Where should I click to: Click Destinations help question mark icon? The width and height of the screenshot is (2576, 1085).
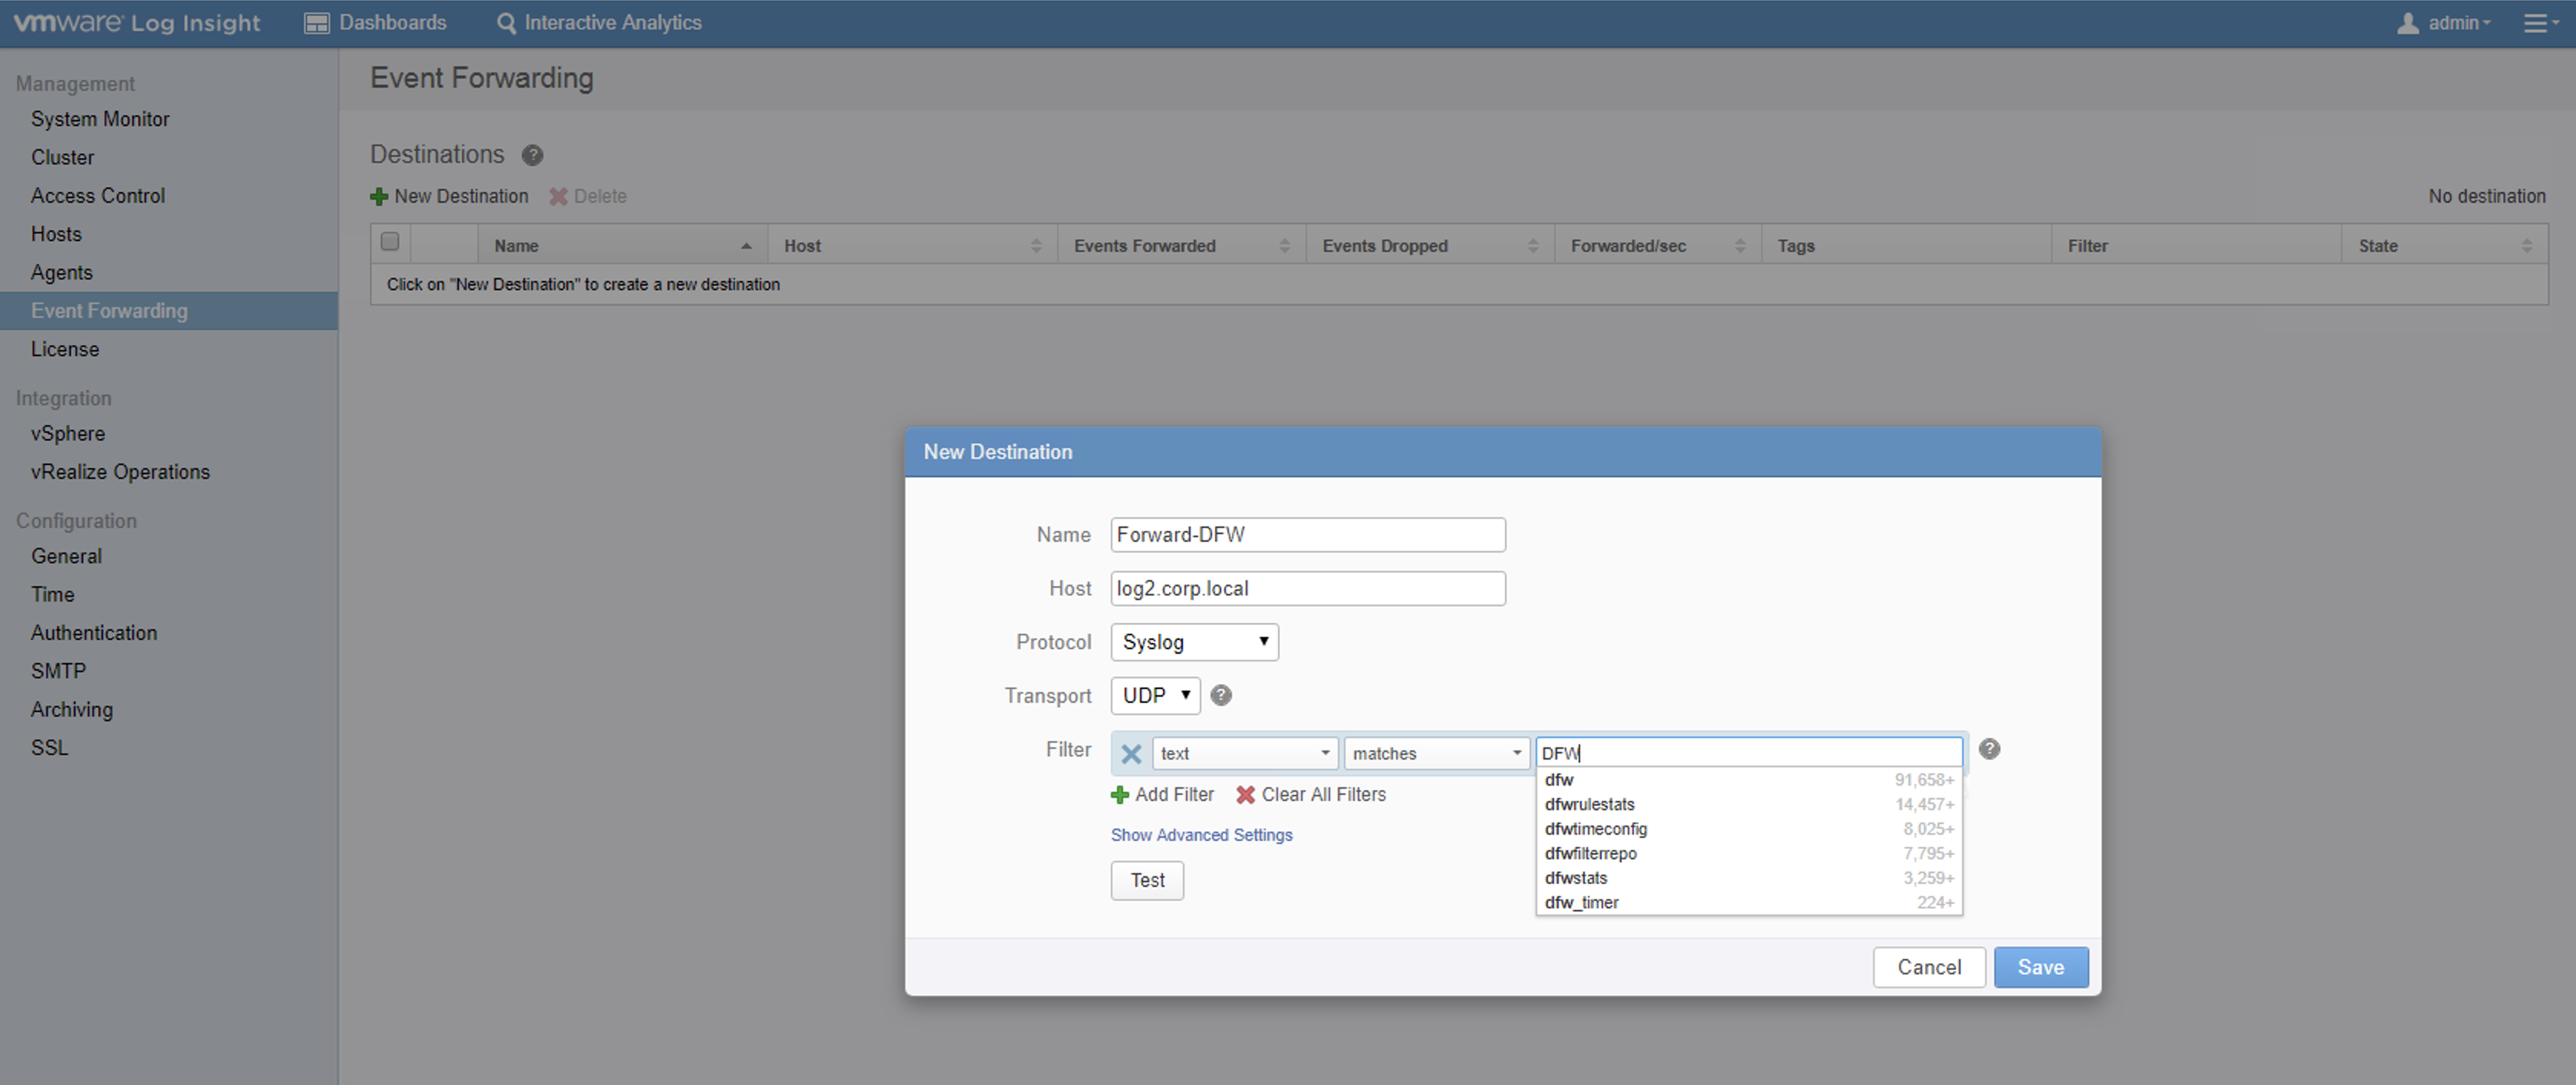[x=532, y=155]
